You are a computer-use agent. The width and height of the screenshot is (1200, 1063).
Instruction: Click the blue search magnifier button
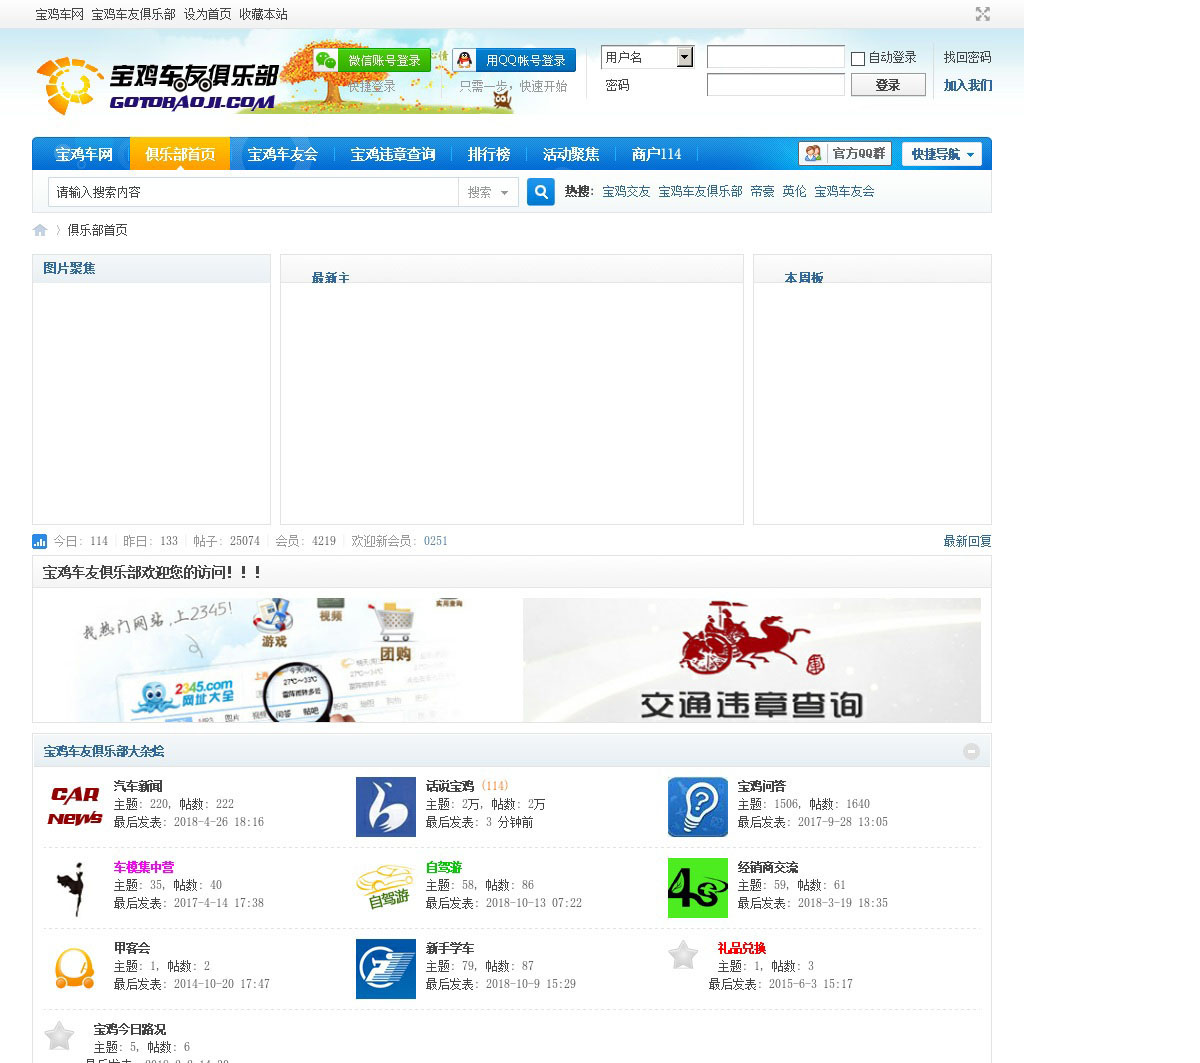point(540,192)
